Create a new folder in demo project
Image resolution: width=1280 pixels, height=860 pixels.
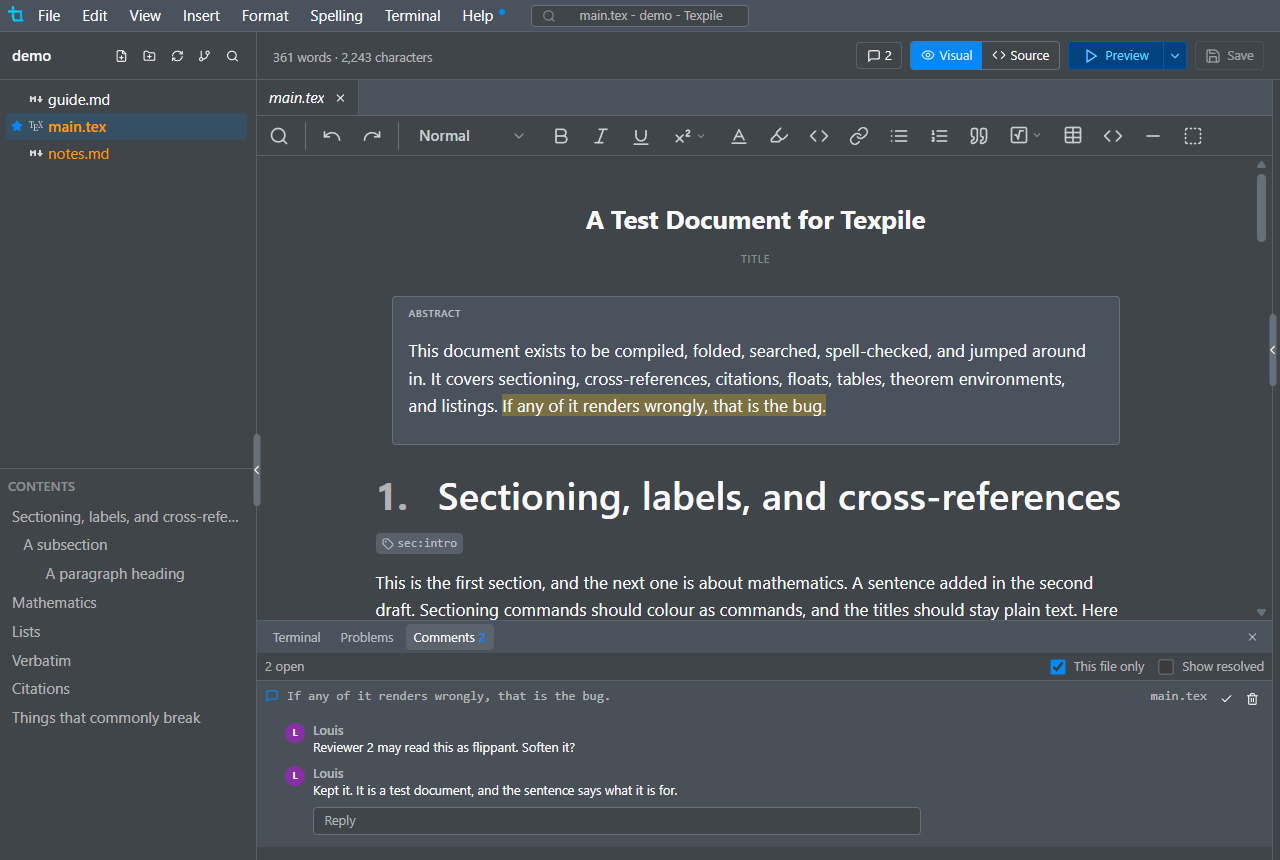[149, 56]
